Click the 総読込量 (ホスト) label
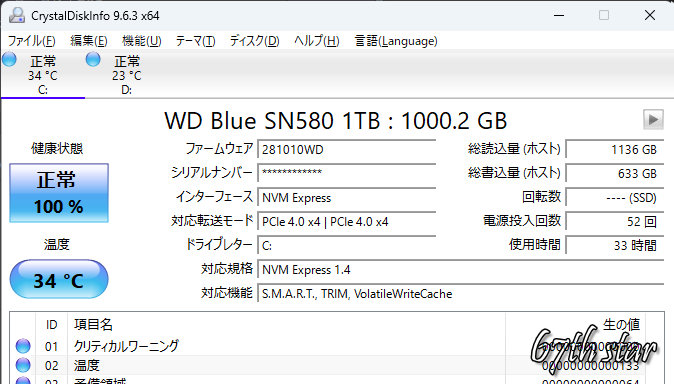The image size is (674, 384). coord(514,149)
